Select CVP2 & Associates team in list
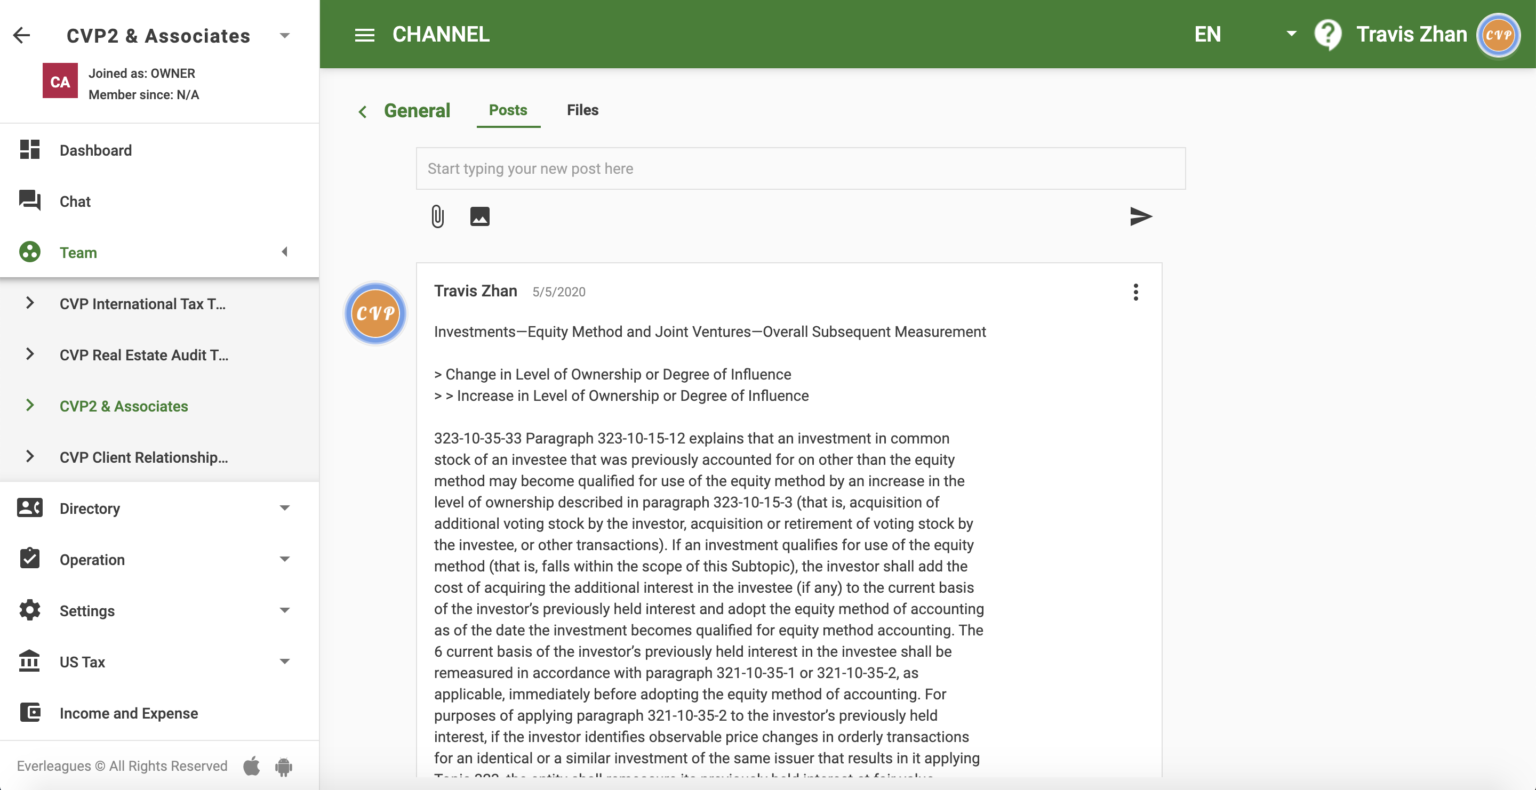Viewport: 1536px width, 790px height. [x=124, y=406]
